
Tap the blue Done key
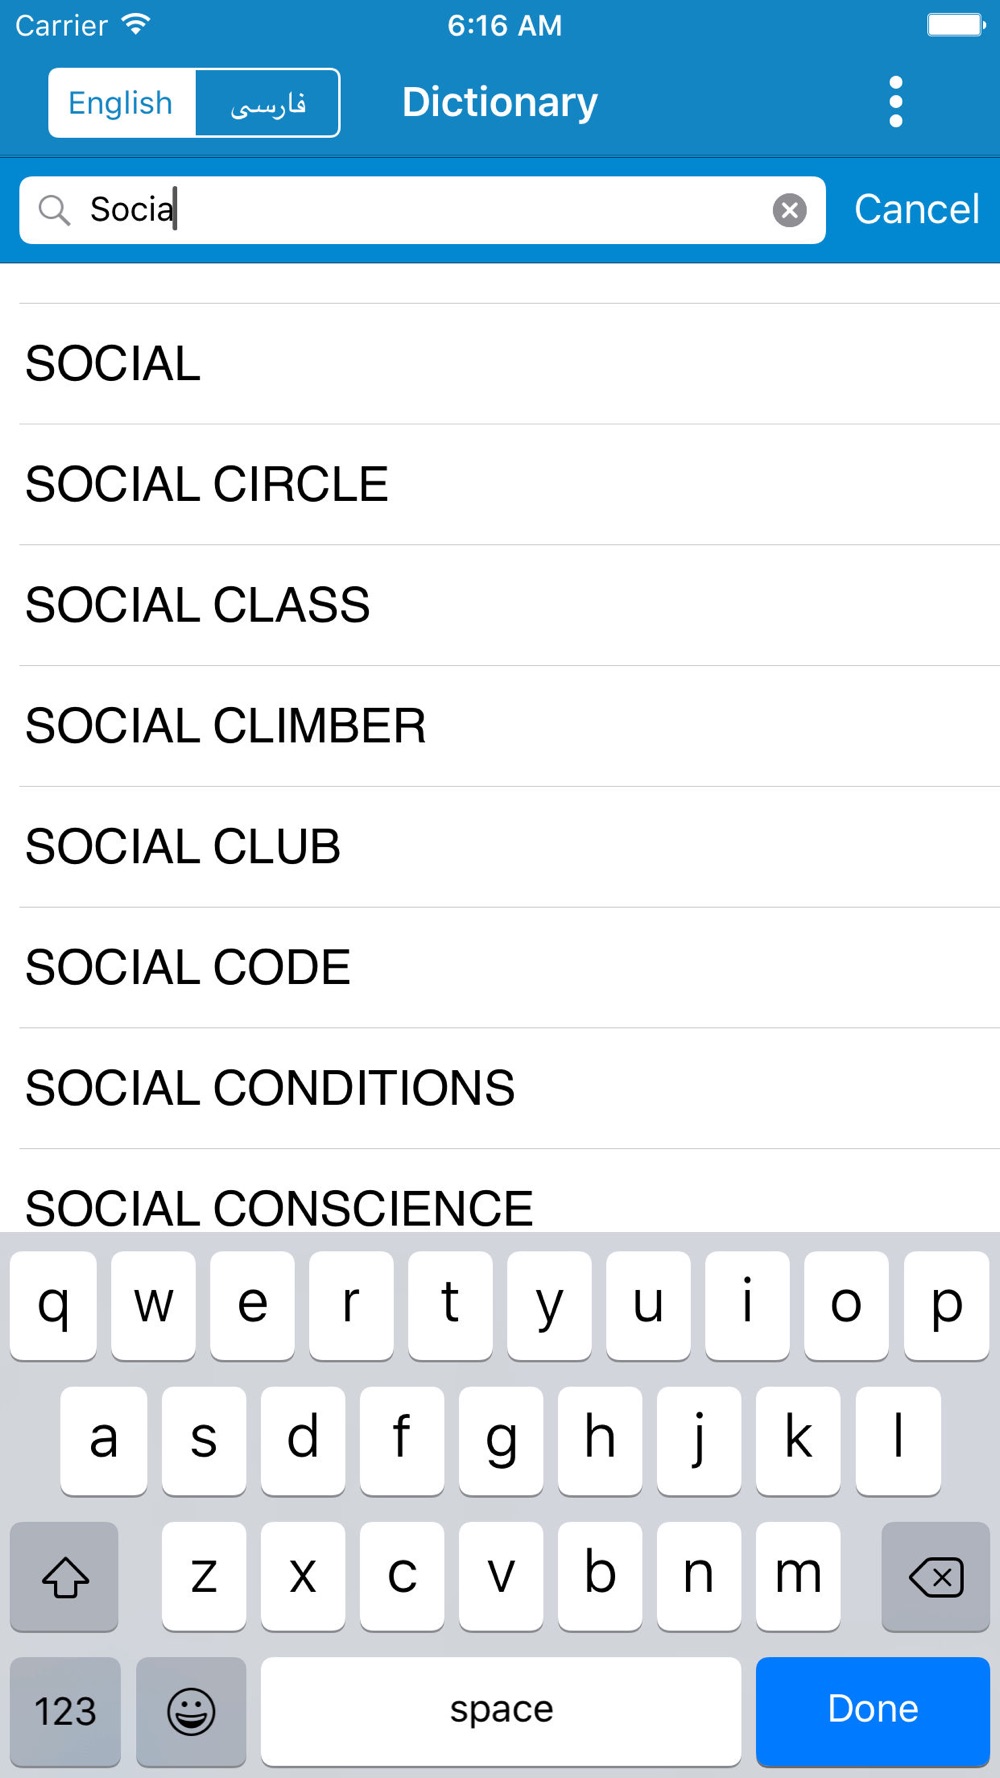pyautogui.click(x=873, y=1711)
